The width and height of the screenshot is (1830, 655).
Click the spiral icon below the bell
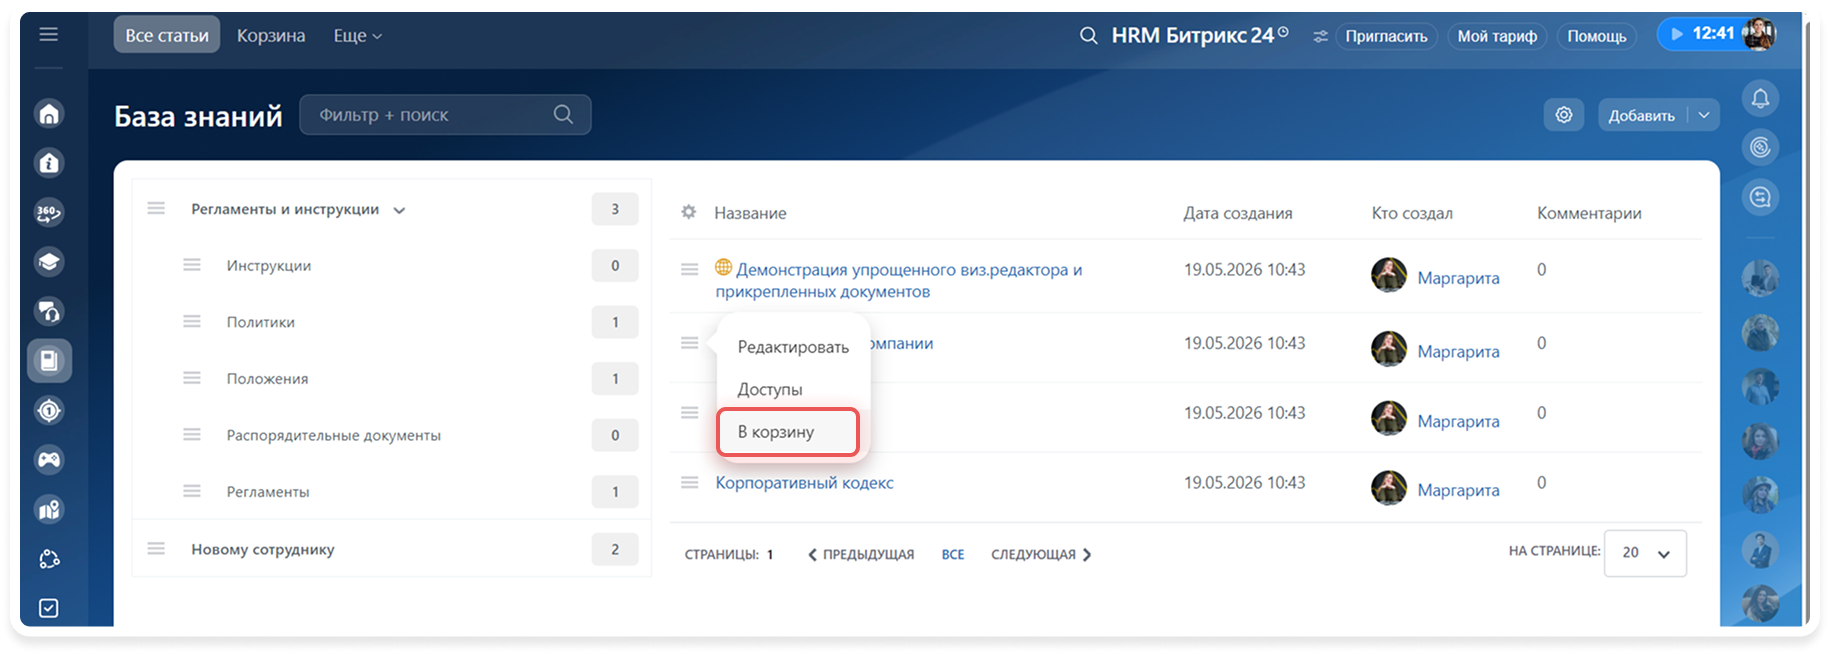tap(1760, 147)
